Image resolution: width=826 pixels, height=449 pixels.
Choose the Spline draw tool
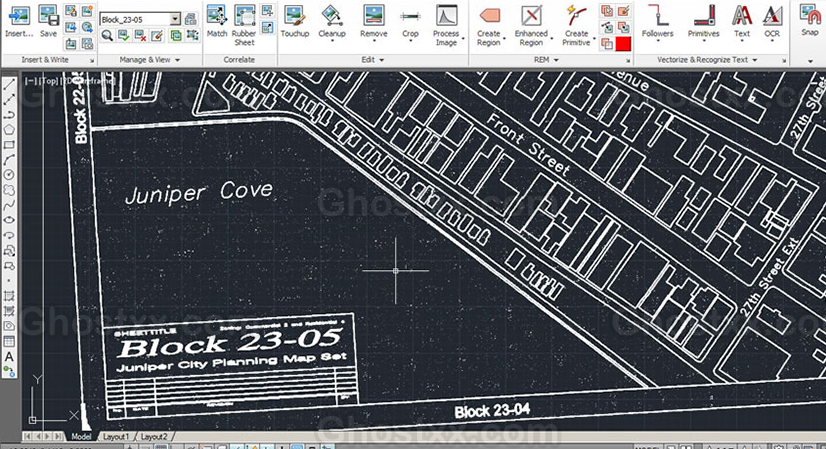click(x=9, y=205)
